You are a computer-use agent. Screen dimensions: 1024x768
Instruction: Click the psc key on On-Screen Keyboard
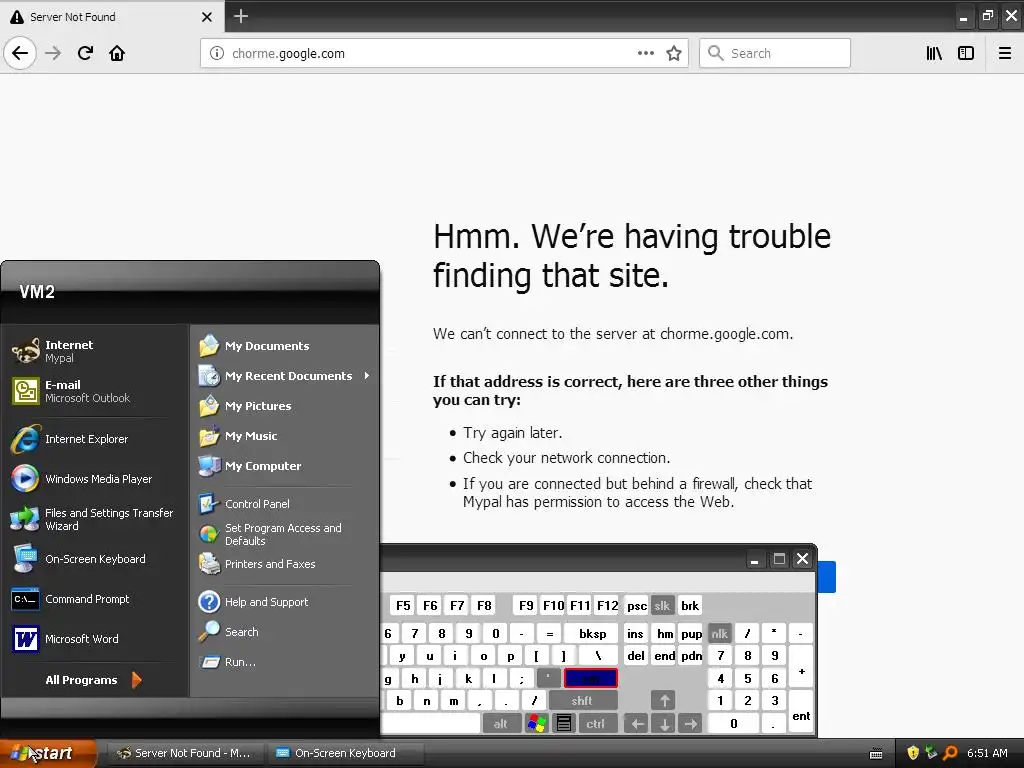click(636, 605)
